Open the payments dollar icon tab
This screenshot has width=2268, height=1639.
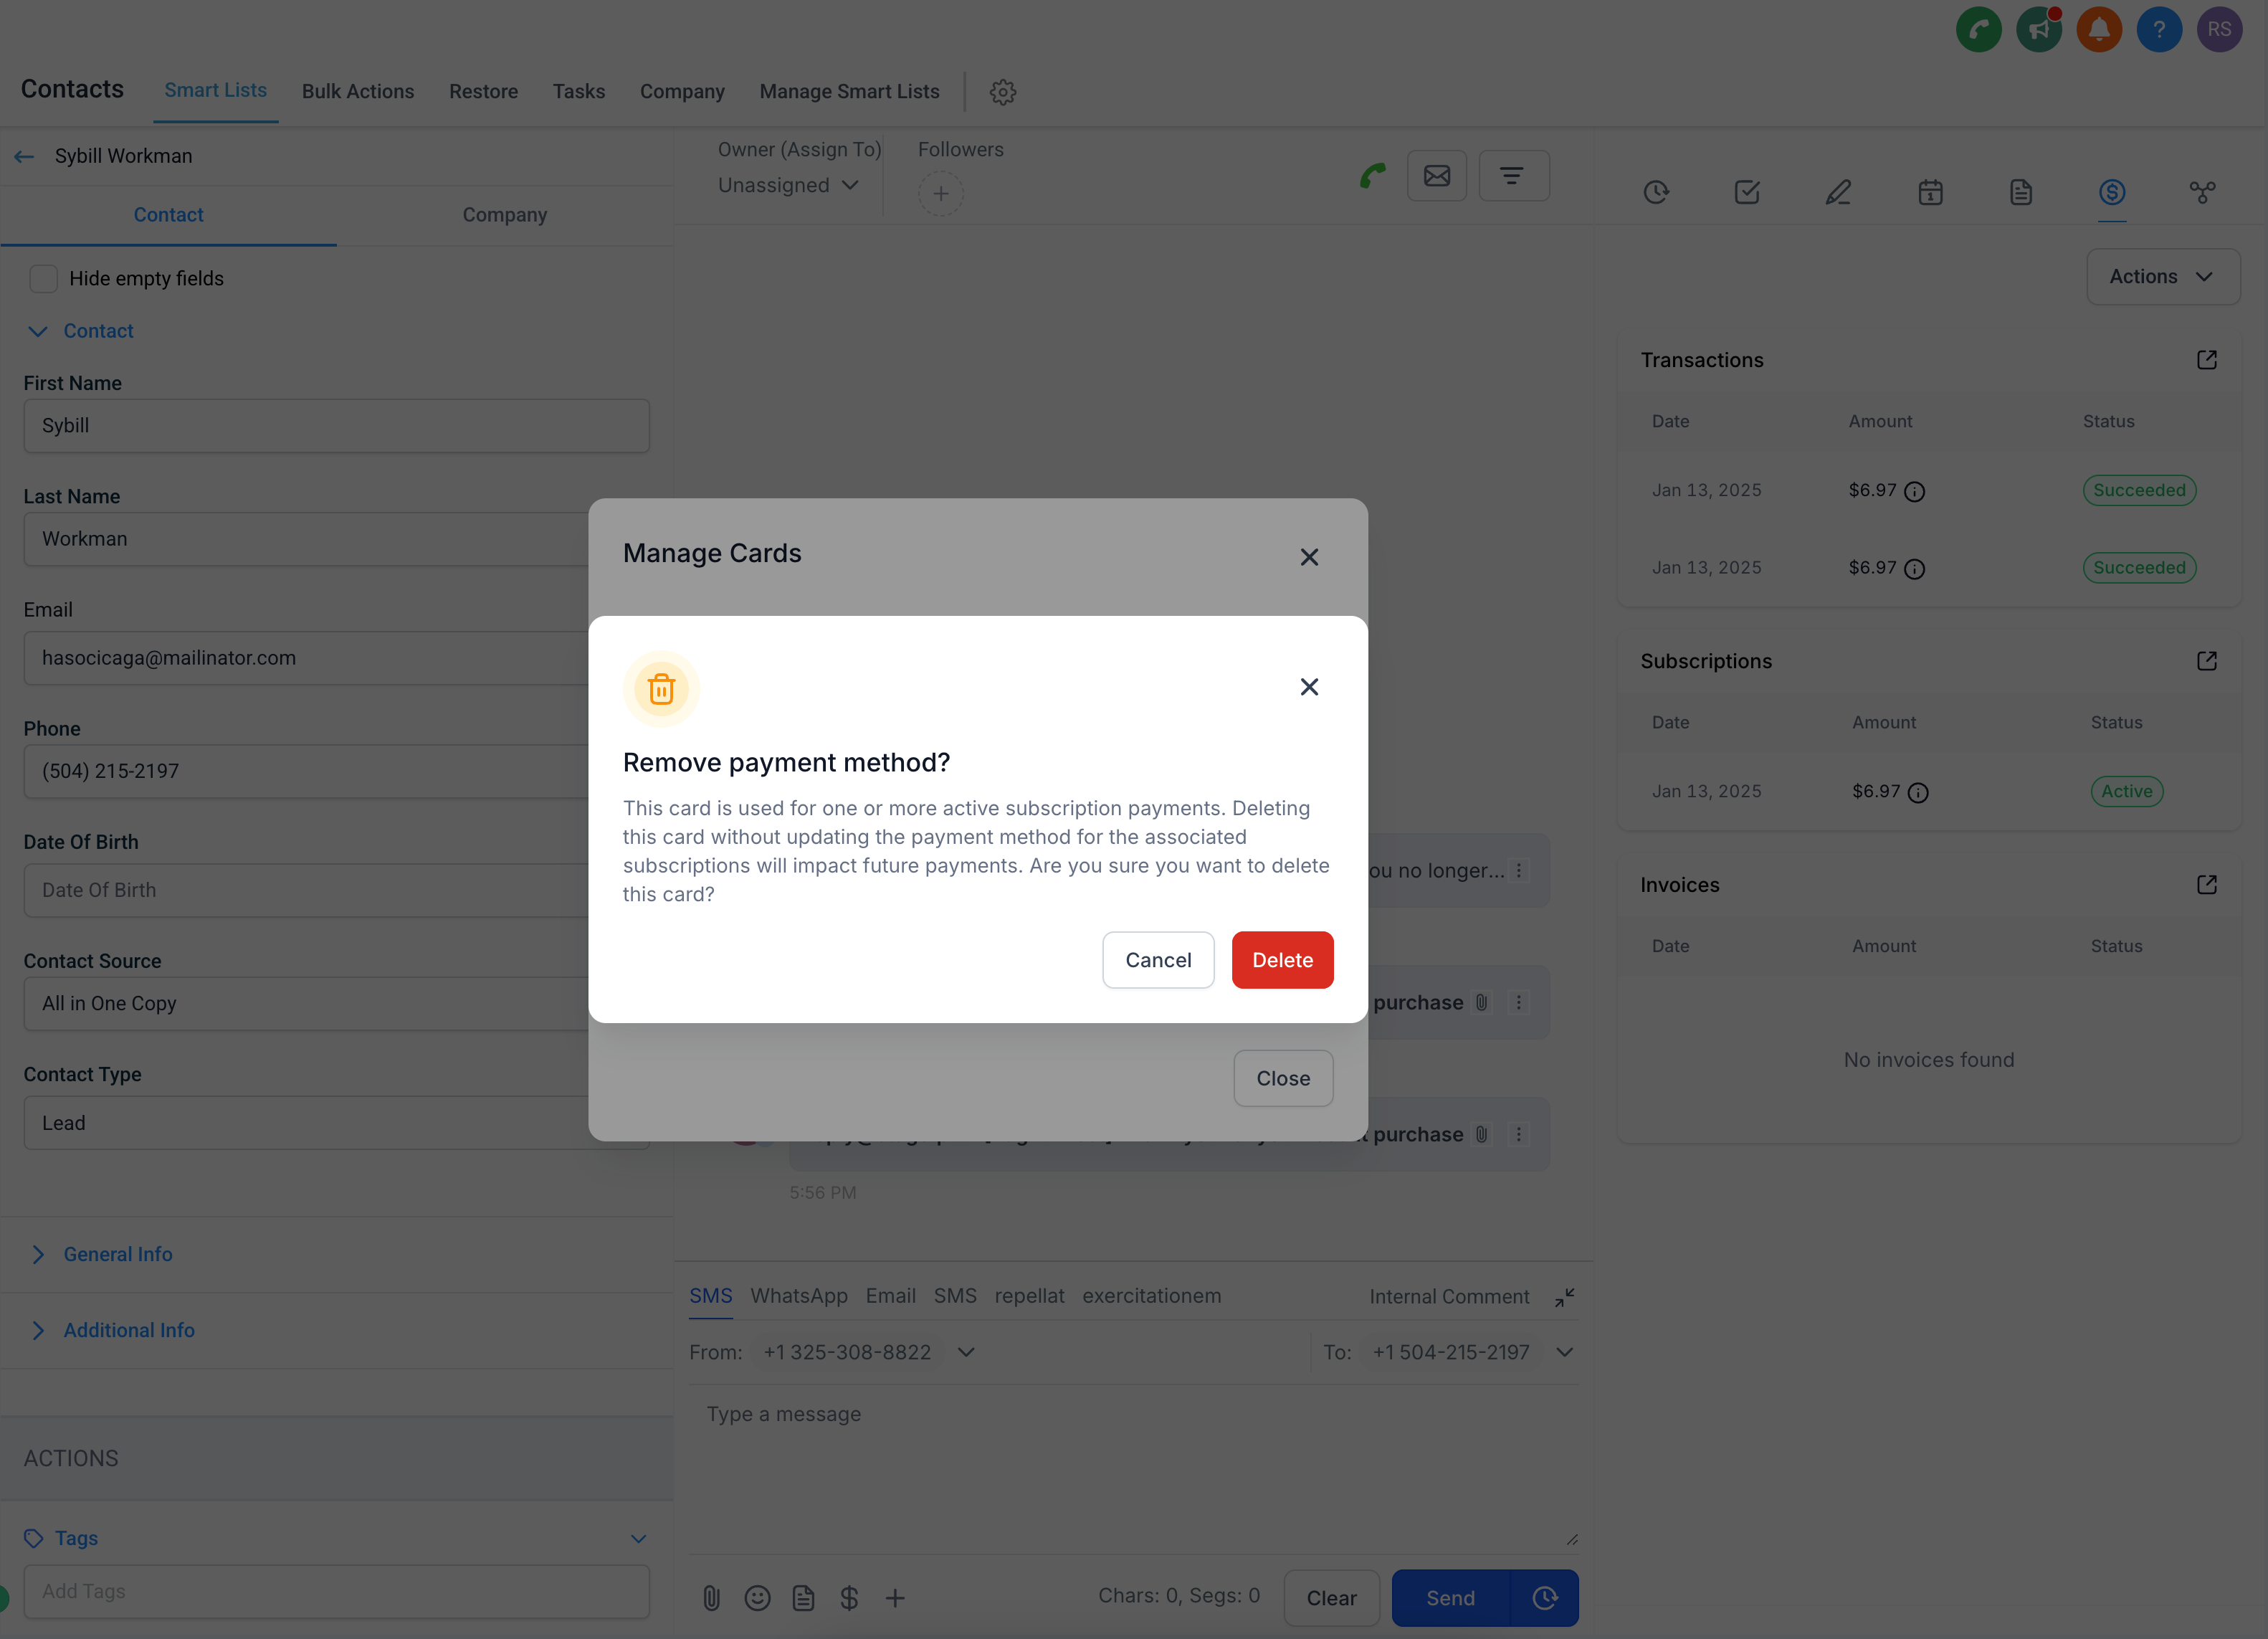click(2111, 192)
